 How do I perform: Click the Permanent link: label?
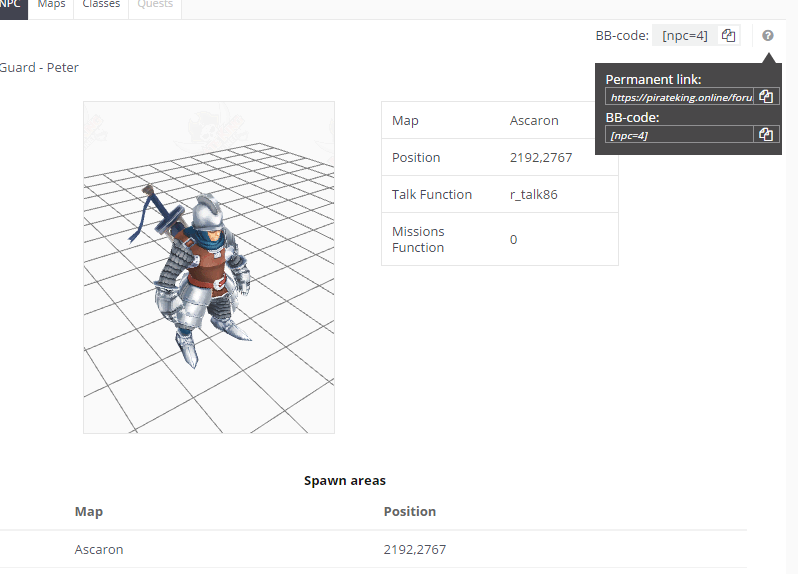[x=653, y=79]
